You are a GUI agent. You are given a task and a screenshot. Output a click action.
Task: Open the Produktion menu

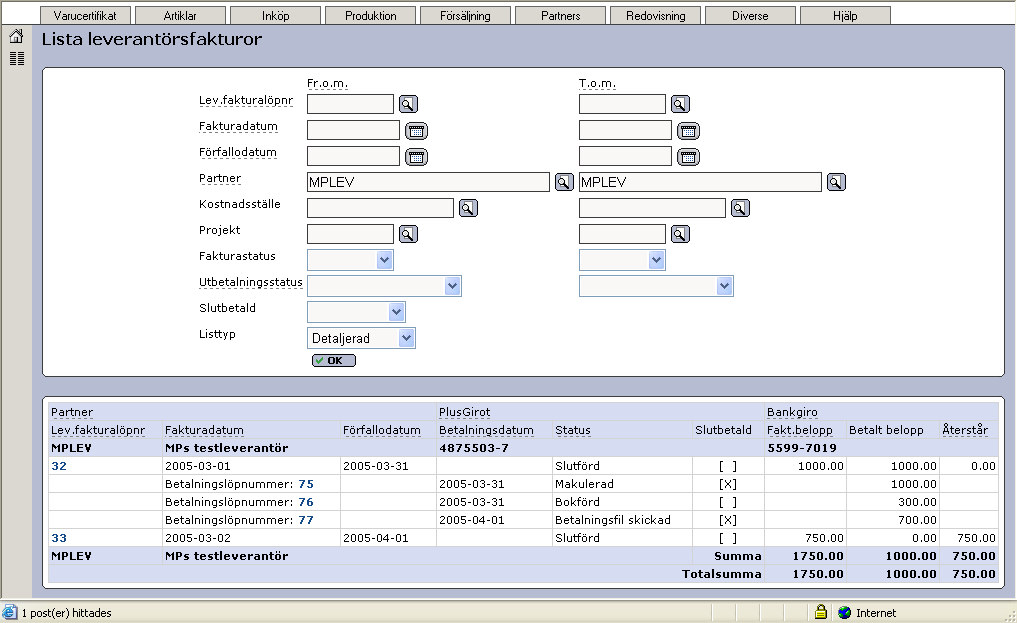pos(370,16)
